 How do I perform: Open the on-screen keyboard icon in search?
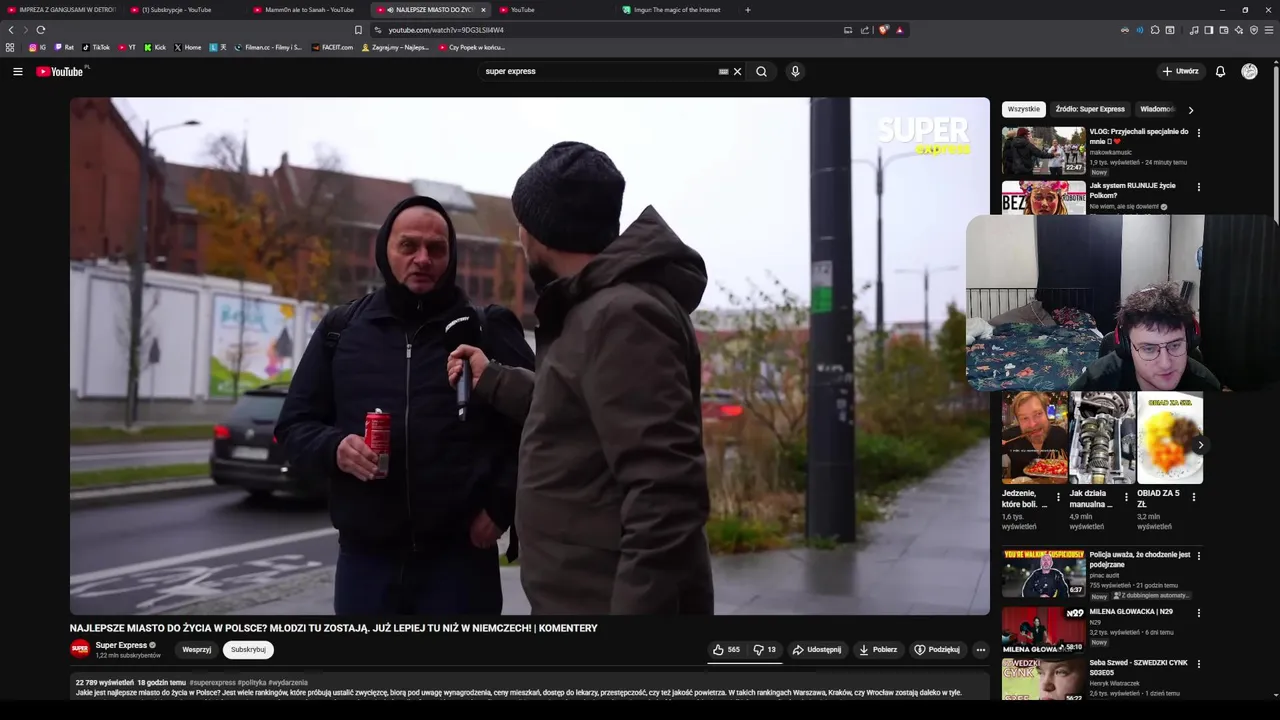(x=723, y=71)
